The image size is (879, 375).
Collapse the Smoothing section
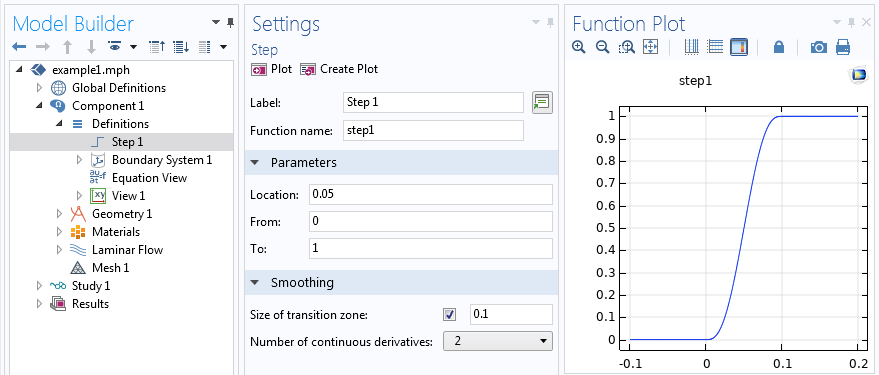tap(255, 283)
